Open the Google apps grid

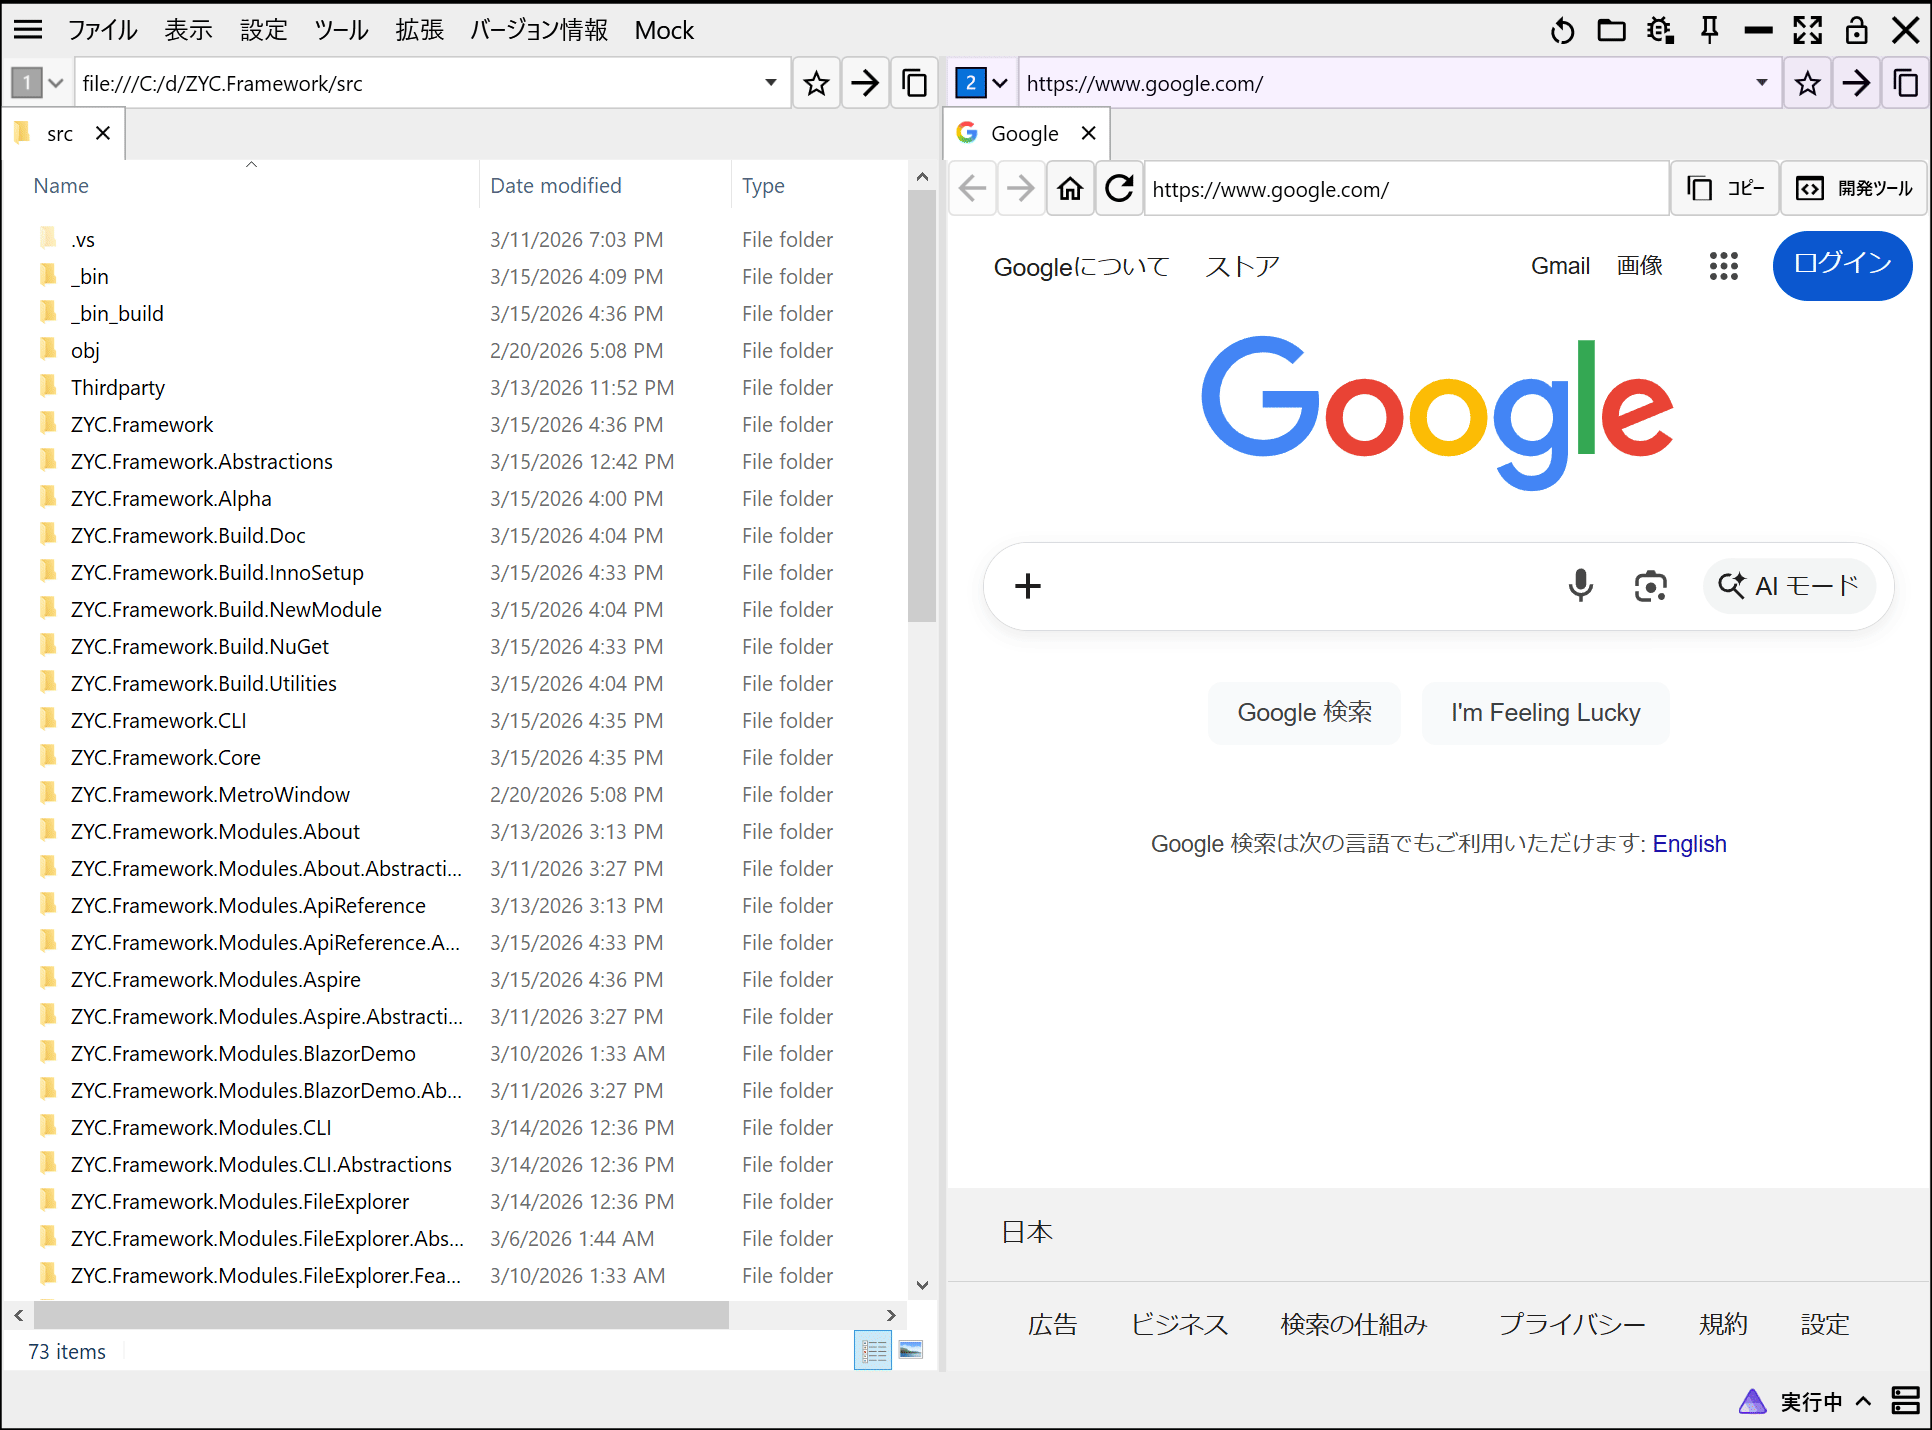(1723, 266)
